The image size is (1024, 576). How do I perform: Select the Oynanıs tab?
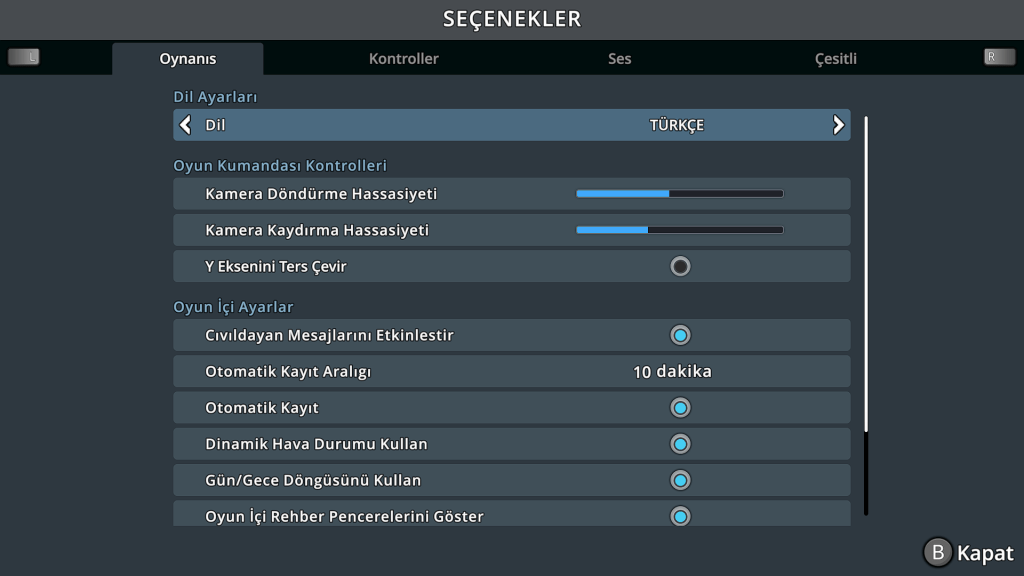pos(188,59)
